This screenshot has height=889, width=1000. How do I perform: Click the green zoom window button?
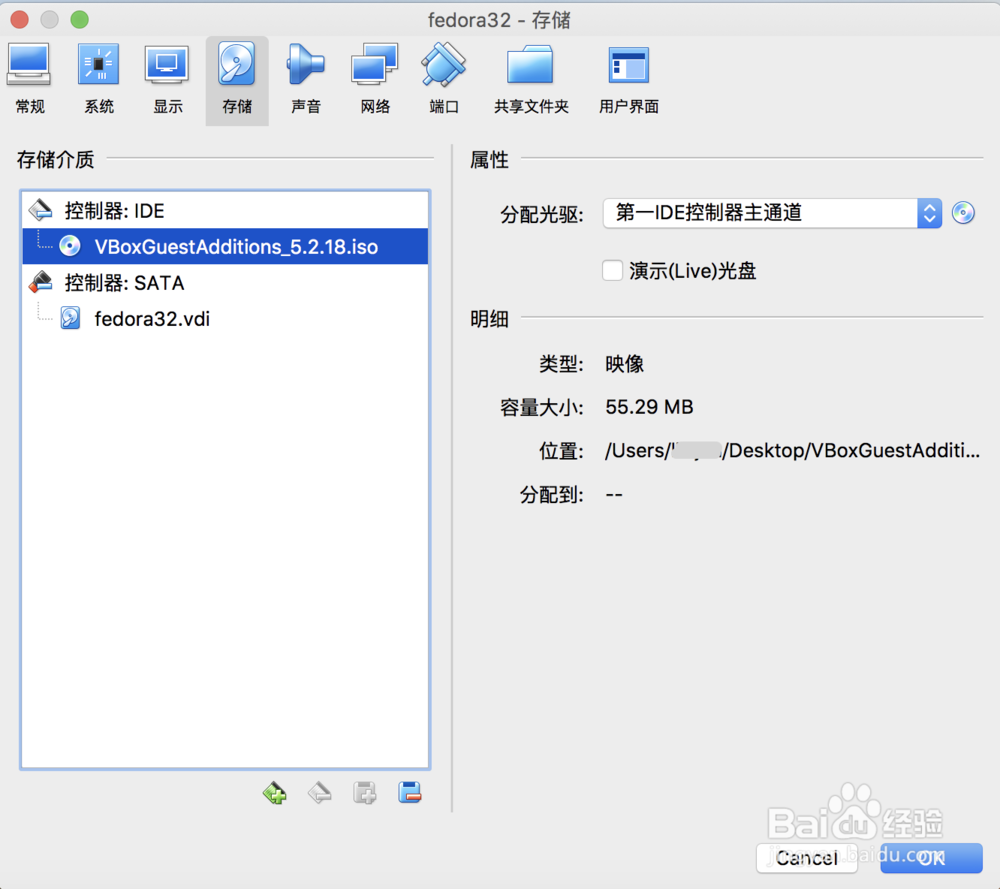tap(80, 20)
